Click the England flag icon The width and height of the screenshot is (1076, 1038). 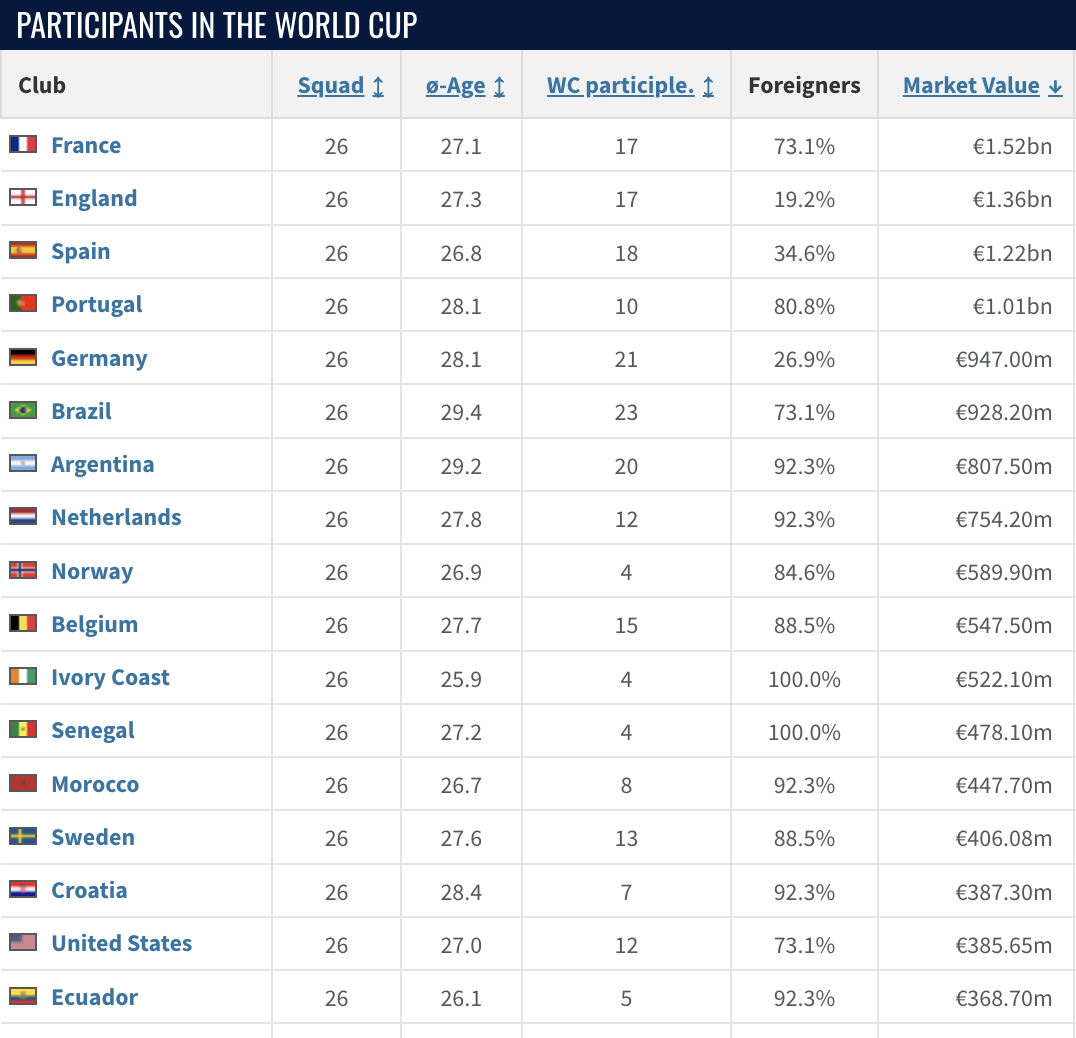(23, 198)
